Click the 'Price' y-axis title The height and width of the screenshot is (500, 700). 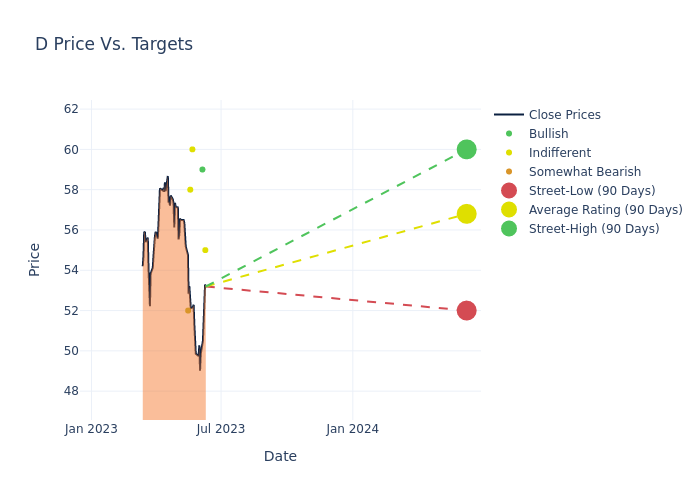(x=35, y=259)
